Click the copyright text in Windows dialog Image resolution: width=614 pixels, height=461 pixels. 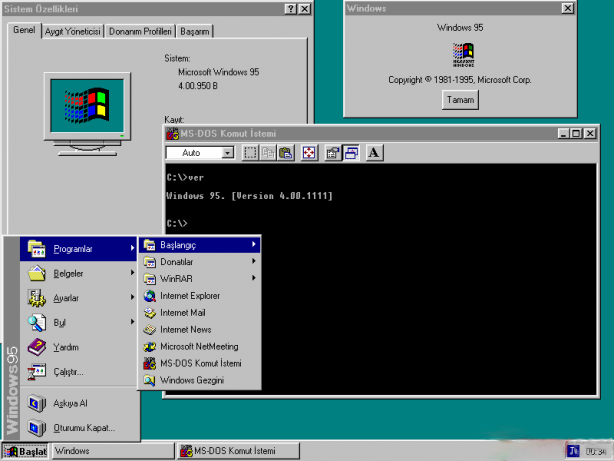[460, 80]
